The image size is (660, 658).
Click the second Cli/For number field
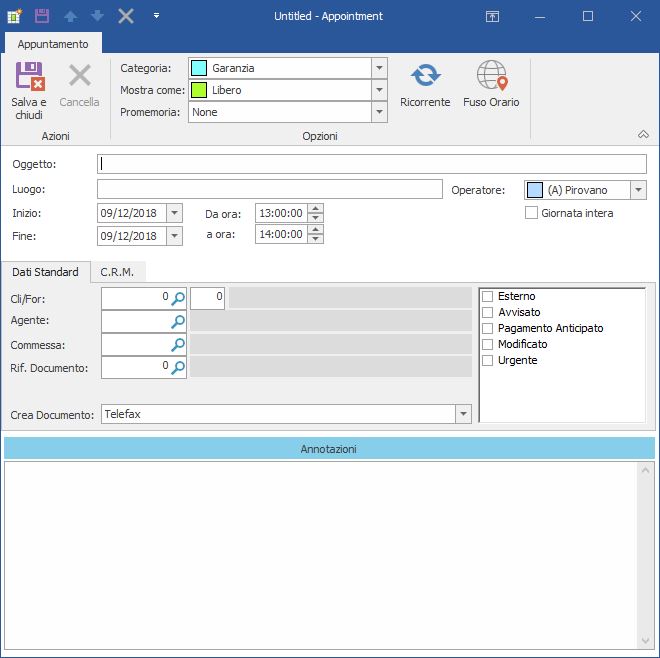(x=208, y=298)
